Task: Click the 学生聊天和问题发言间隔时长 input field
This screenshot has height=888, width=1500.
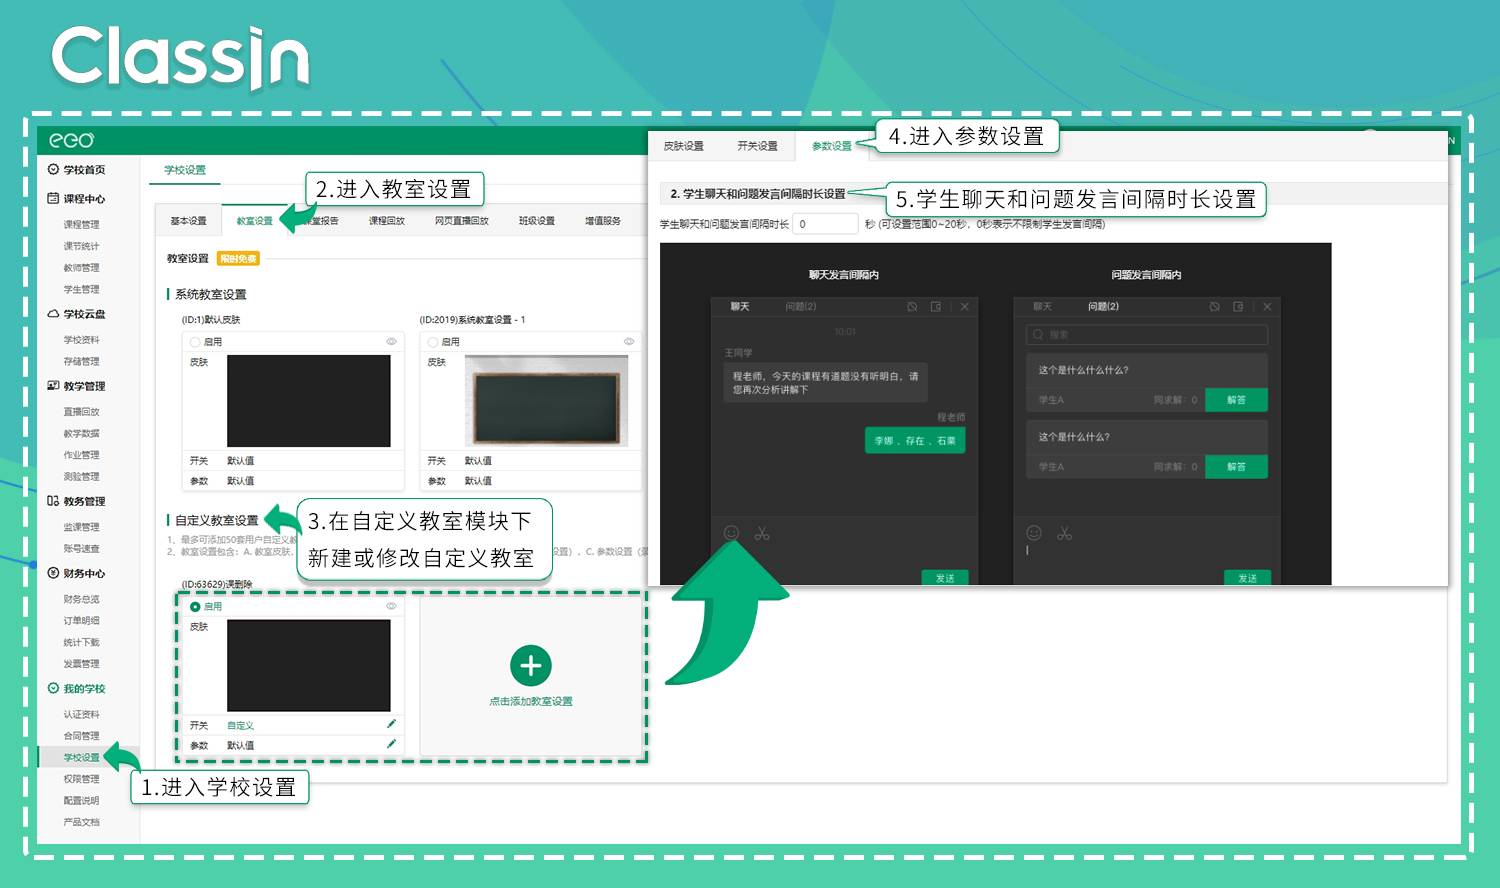Action: (825, 224)
